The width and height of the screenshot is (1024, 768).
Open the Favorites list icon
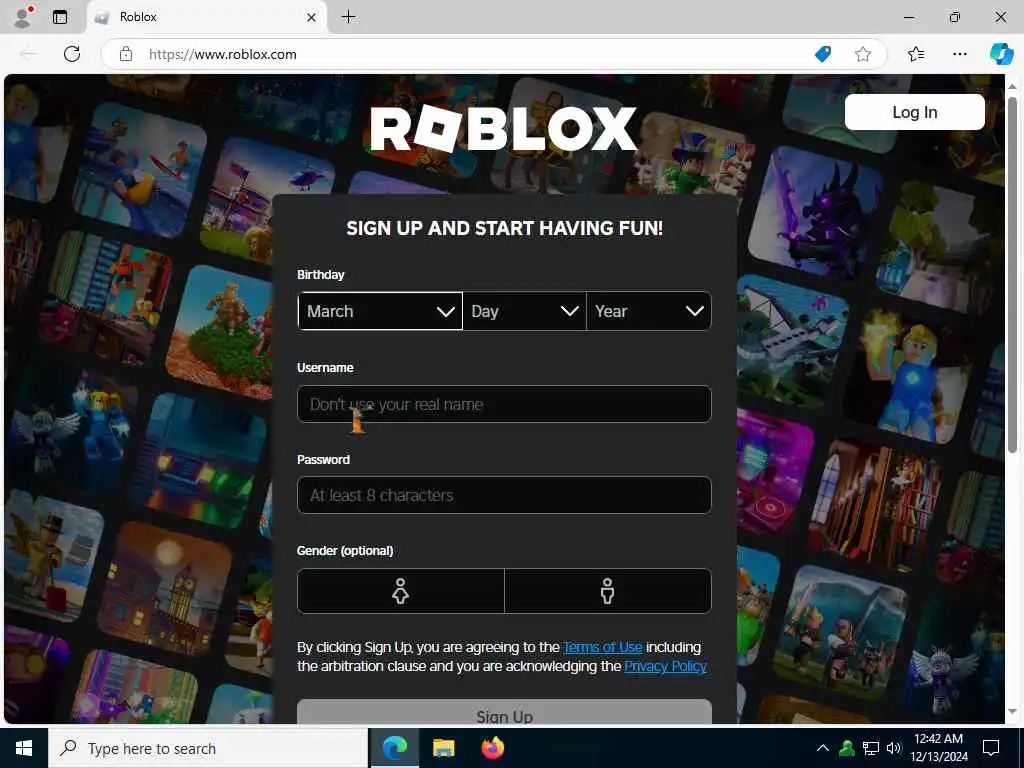pos(916,54)
